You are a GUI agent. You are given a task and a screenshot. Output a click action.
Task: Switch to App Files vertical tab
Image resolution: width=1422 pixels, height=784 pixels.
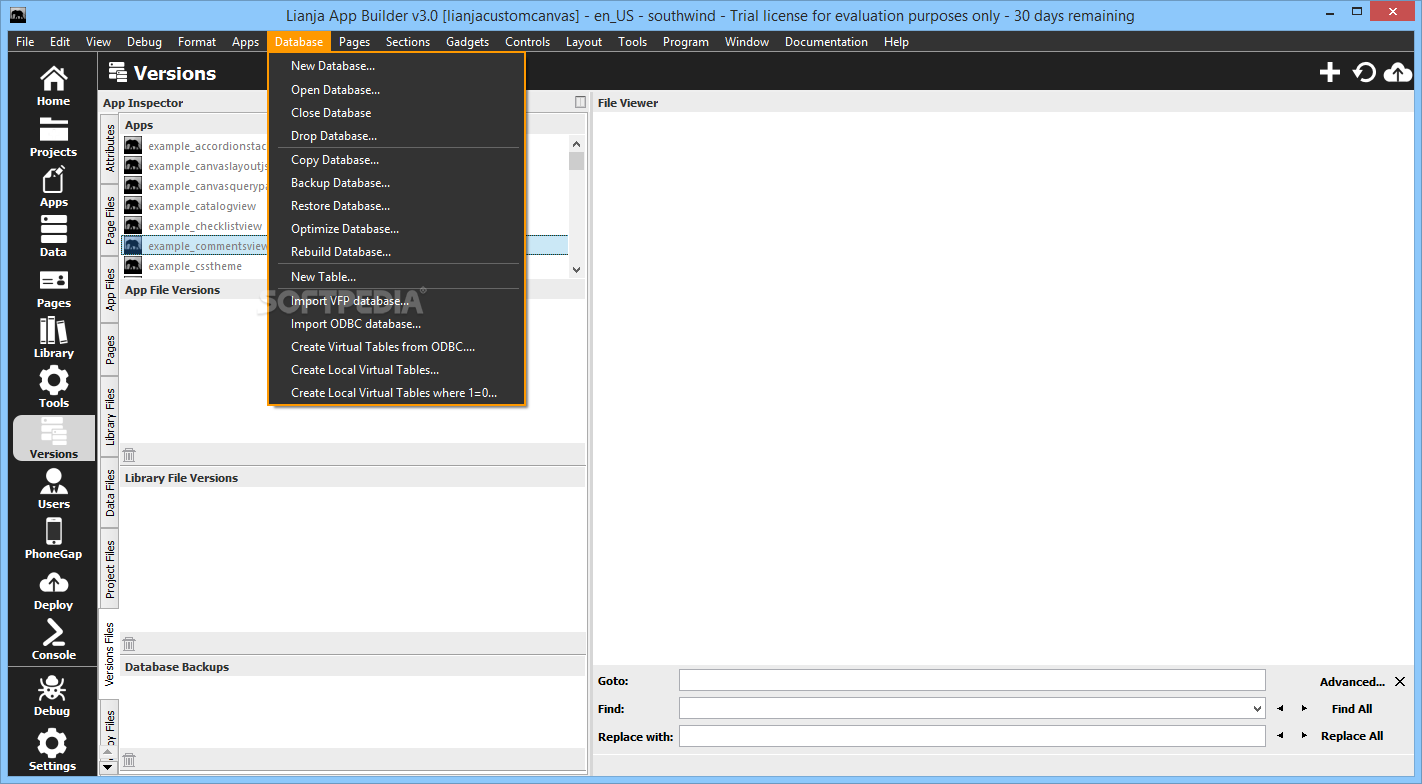point(110,289)
